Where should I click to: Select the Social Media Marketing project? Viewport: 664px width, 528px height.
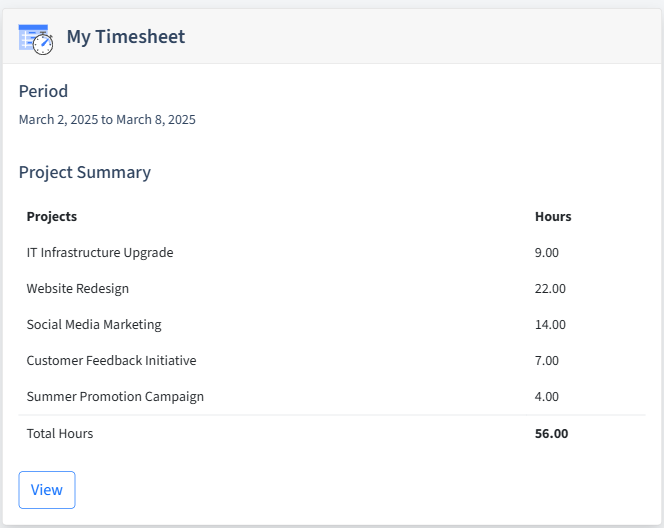(94, 324)
